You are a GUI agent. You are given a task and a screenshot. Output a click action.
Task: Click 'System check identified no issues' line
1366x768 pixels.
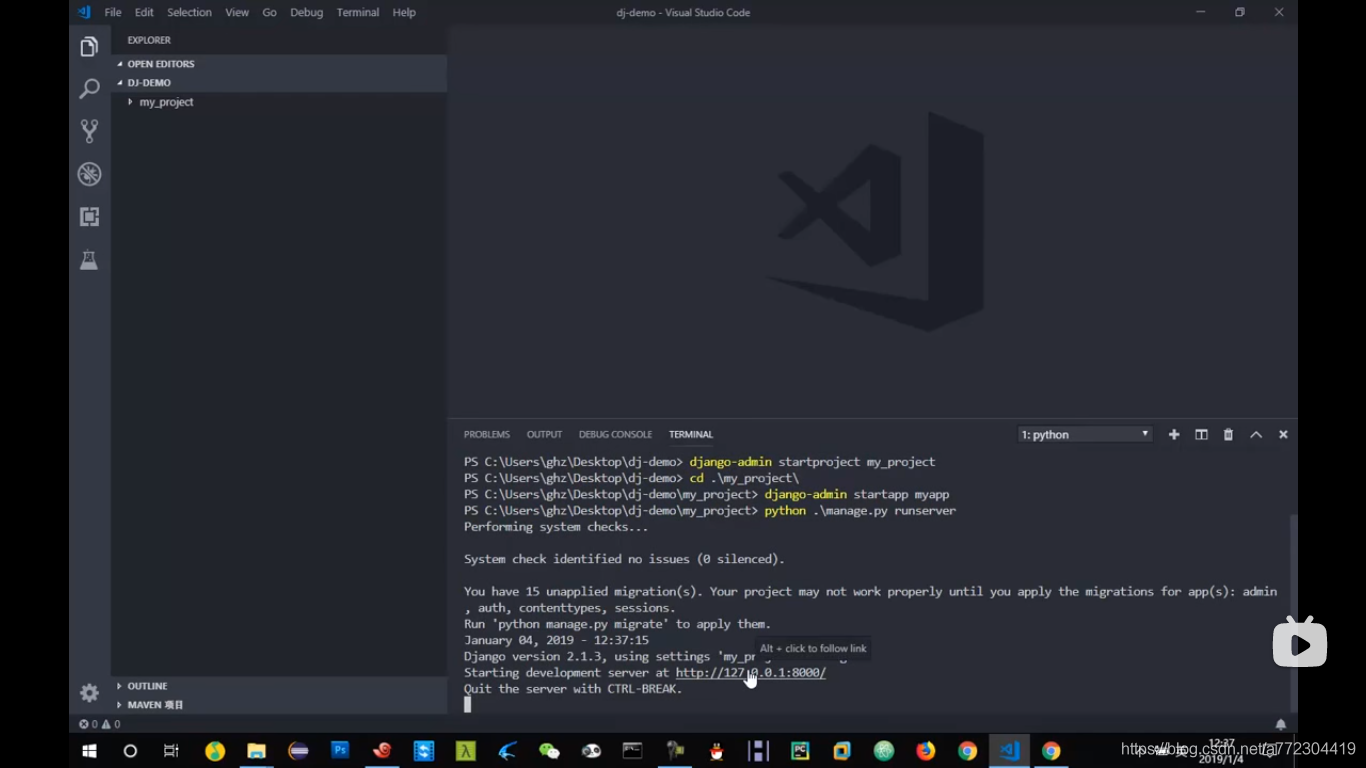click(624, 559)
